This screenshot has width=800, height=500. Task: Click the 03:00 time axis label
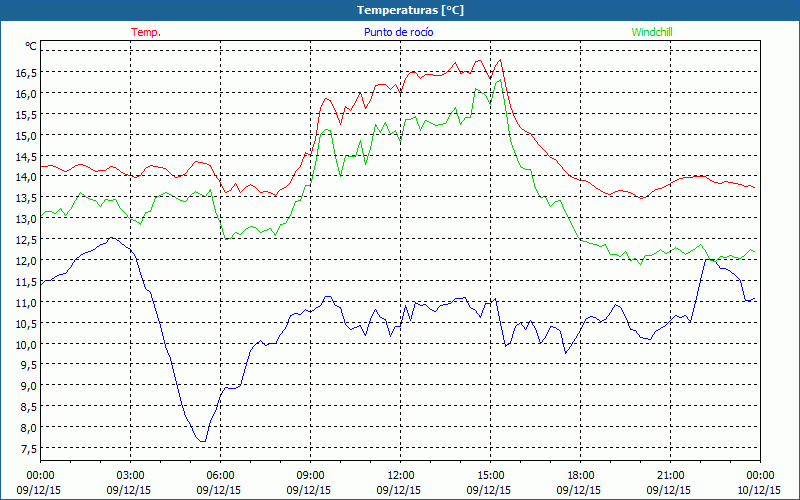coord(131,476)
